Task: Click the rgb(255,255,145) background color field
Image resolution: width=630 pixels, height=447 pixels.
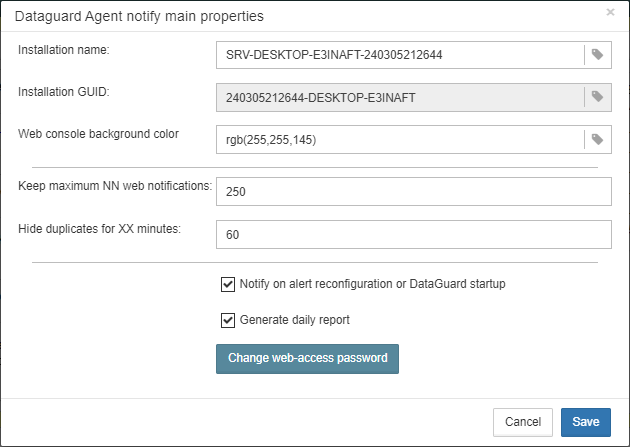Action: pyautogui.click(x=400, y=139)
